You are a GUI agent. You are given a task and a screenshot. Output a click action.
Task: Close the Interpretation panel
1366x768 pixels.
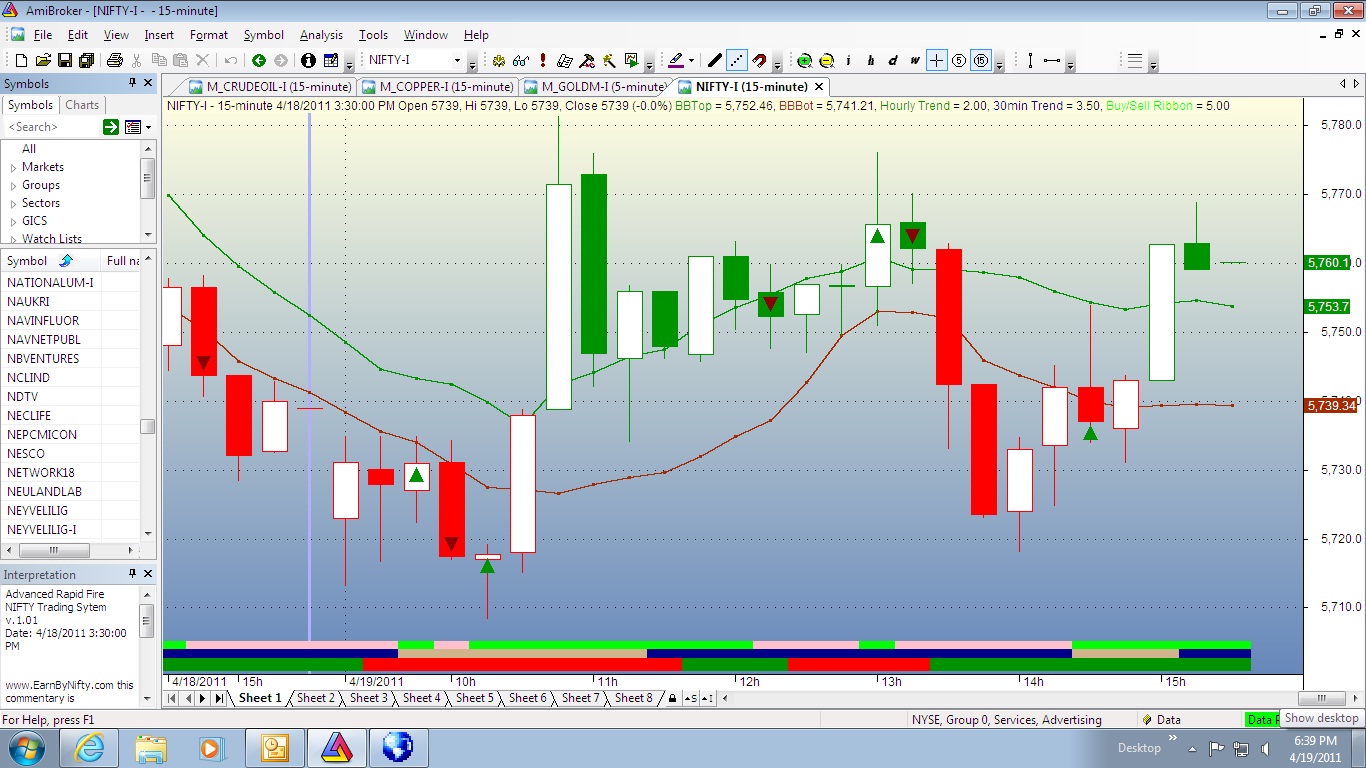tap(148, 574)
